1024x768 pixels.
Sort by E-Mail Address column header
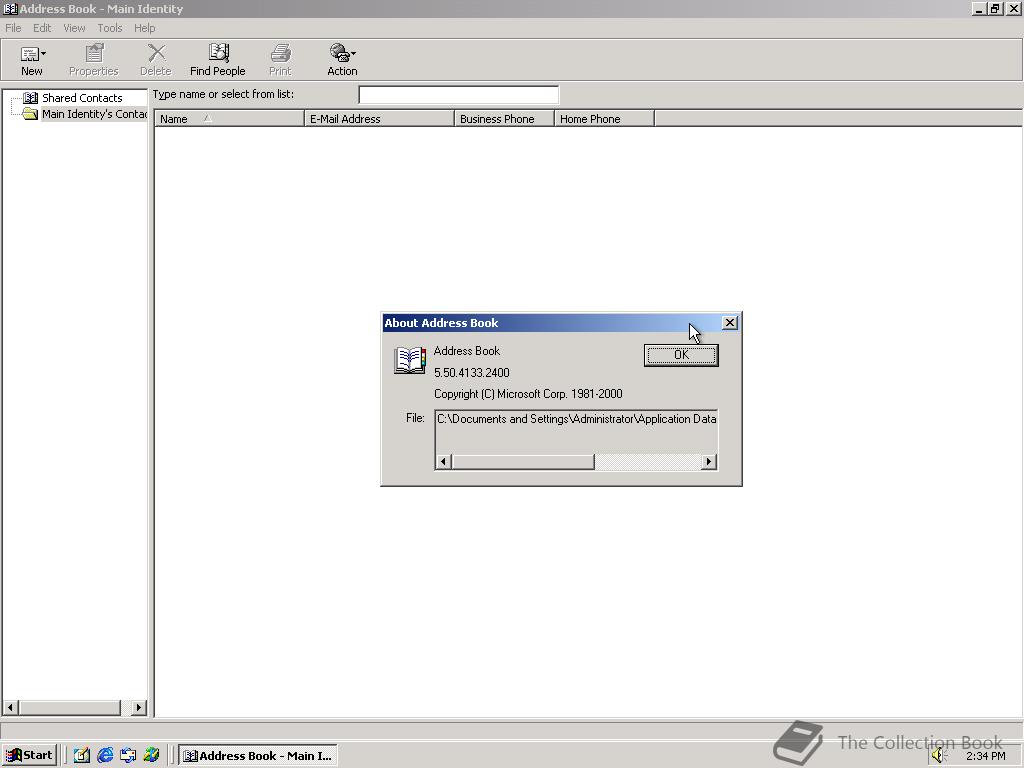click(379, 119)
